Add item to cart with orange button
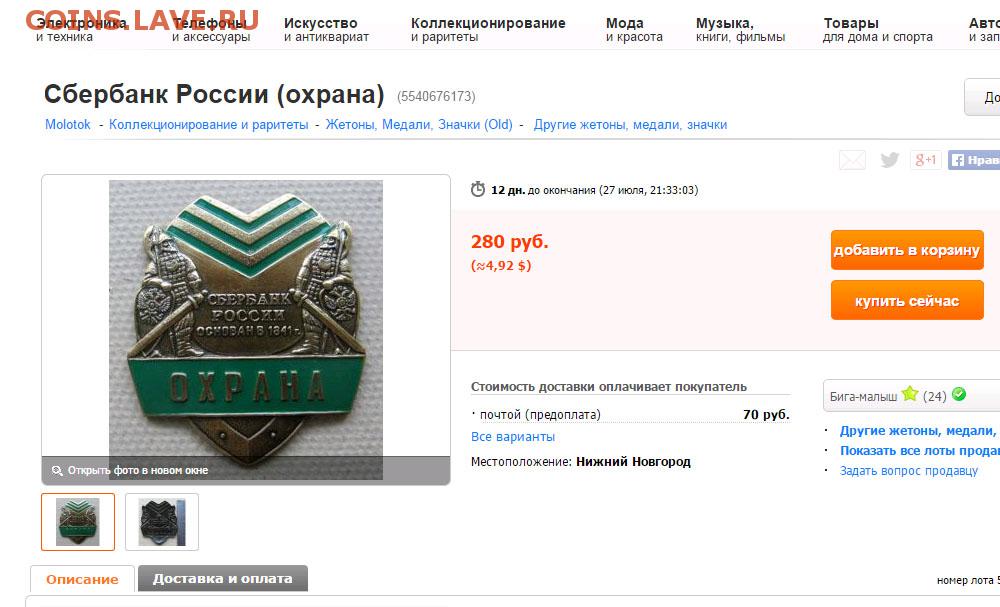The image size is (1000, 607). coord(907,250)
